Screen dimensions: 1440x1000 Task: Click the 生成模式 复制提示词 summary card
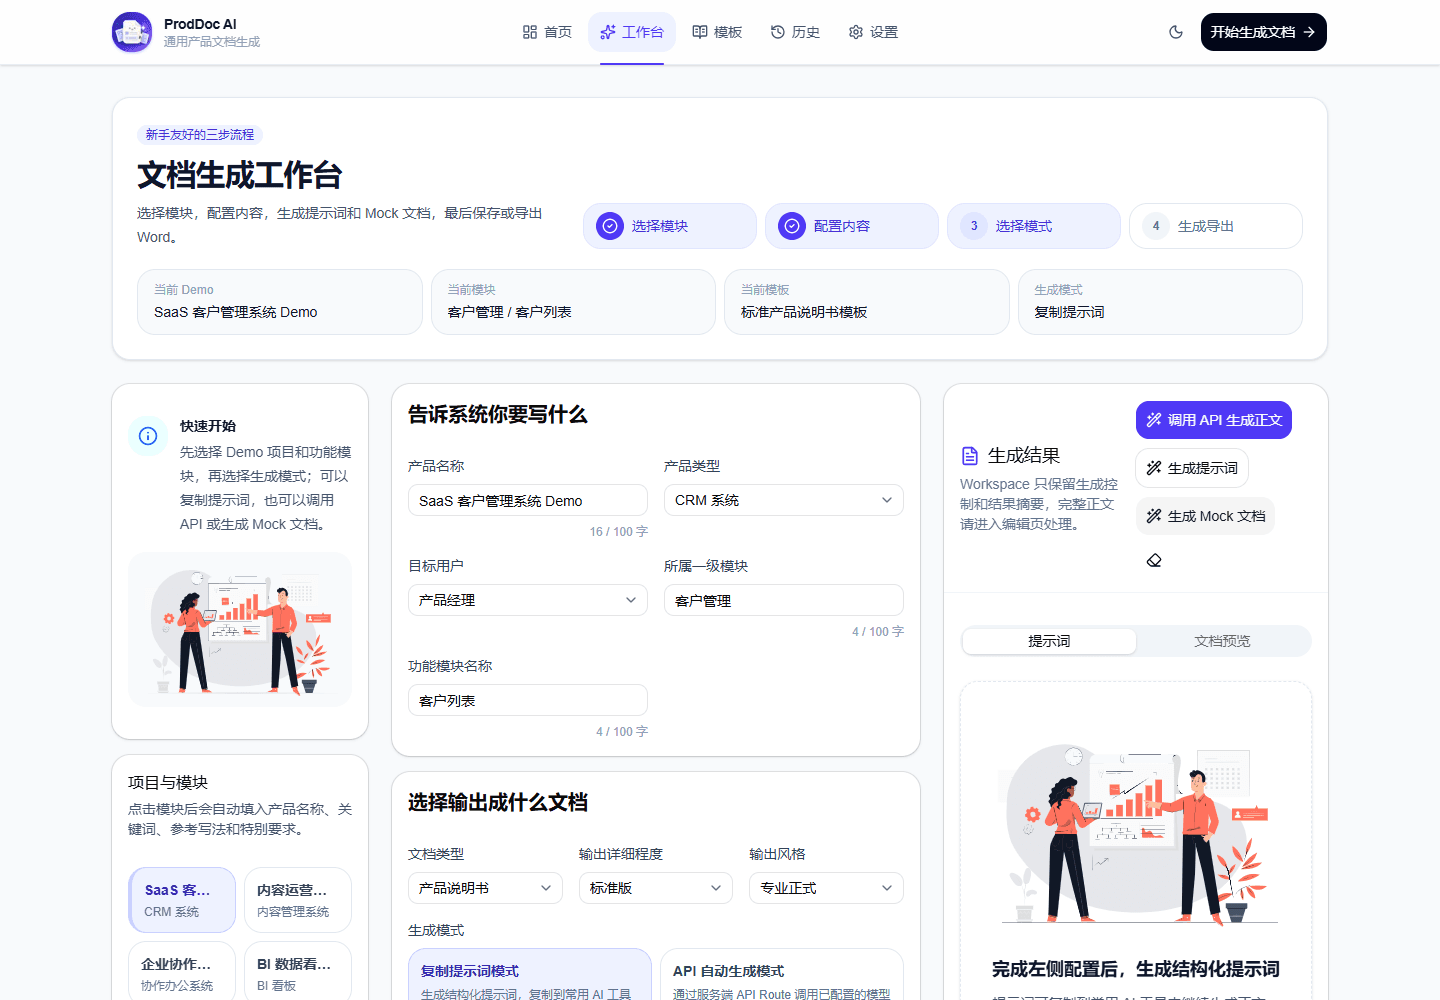1160,302
